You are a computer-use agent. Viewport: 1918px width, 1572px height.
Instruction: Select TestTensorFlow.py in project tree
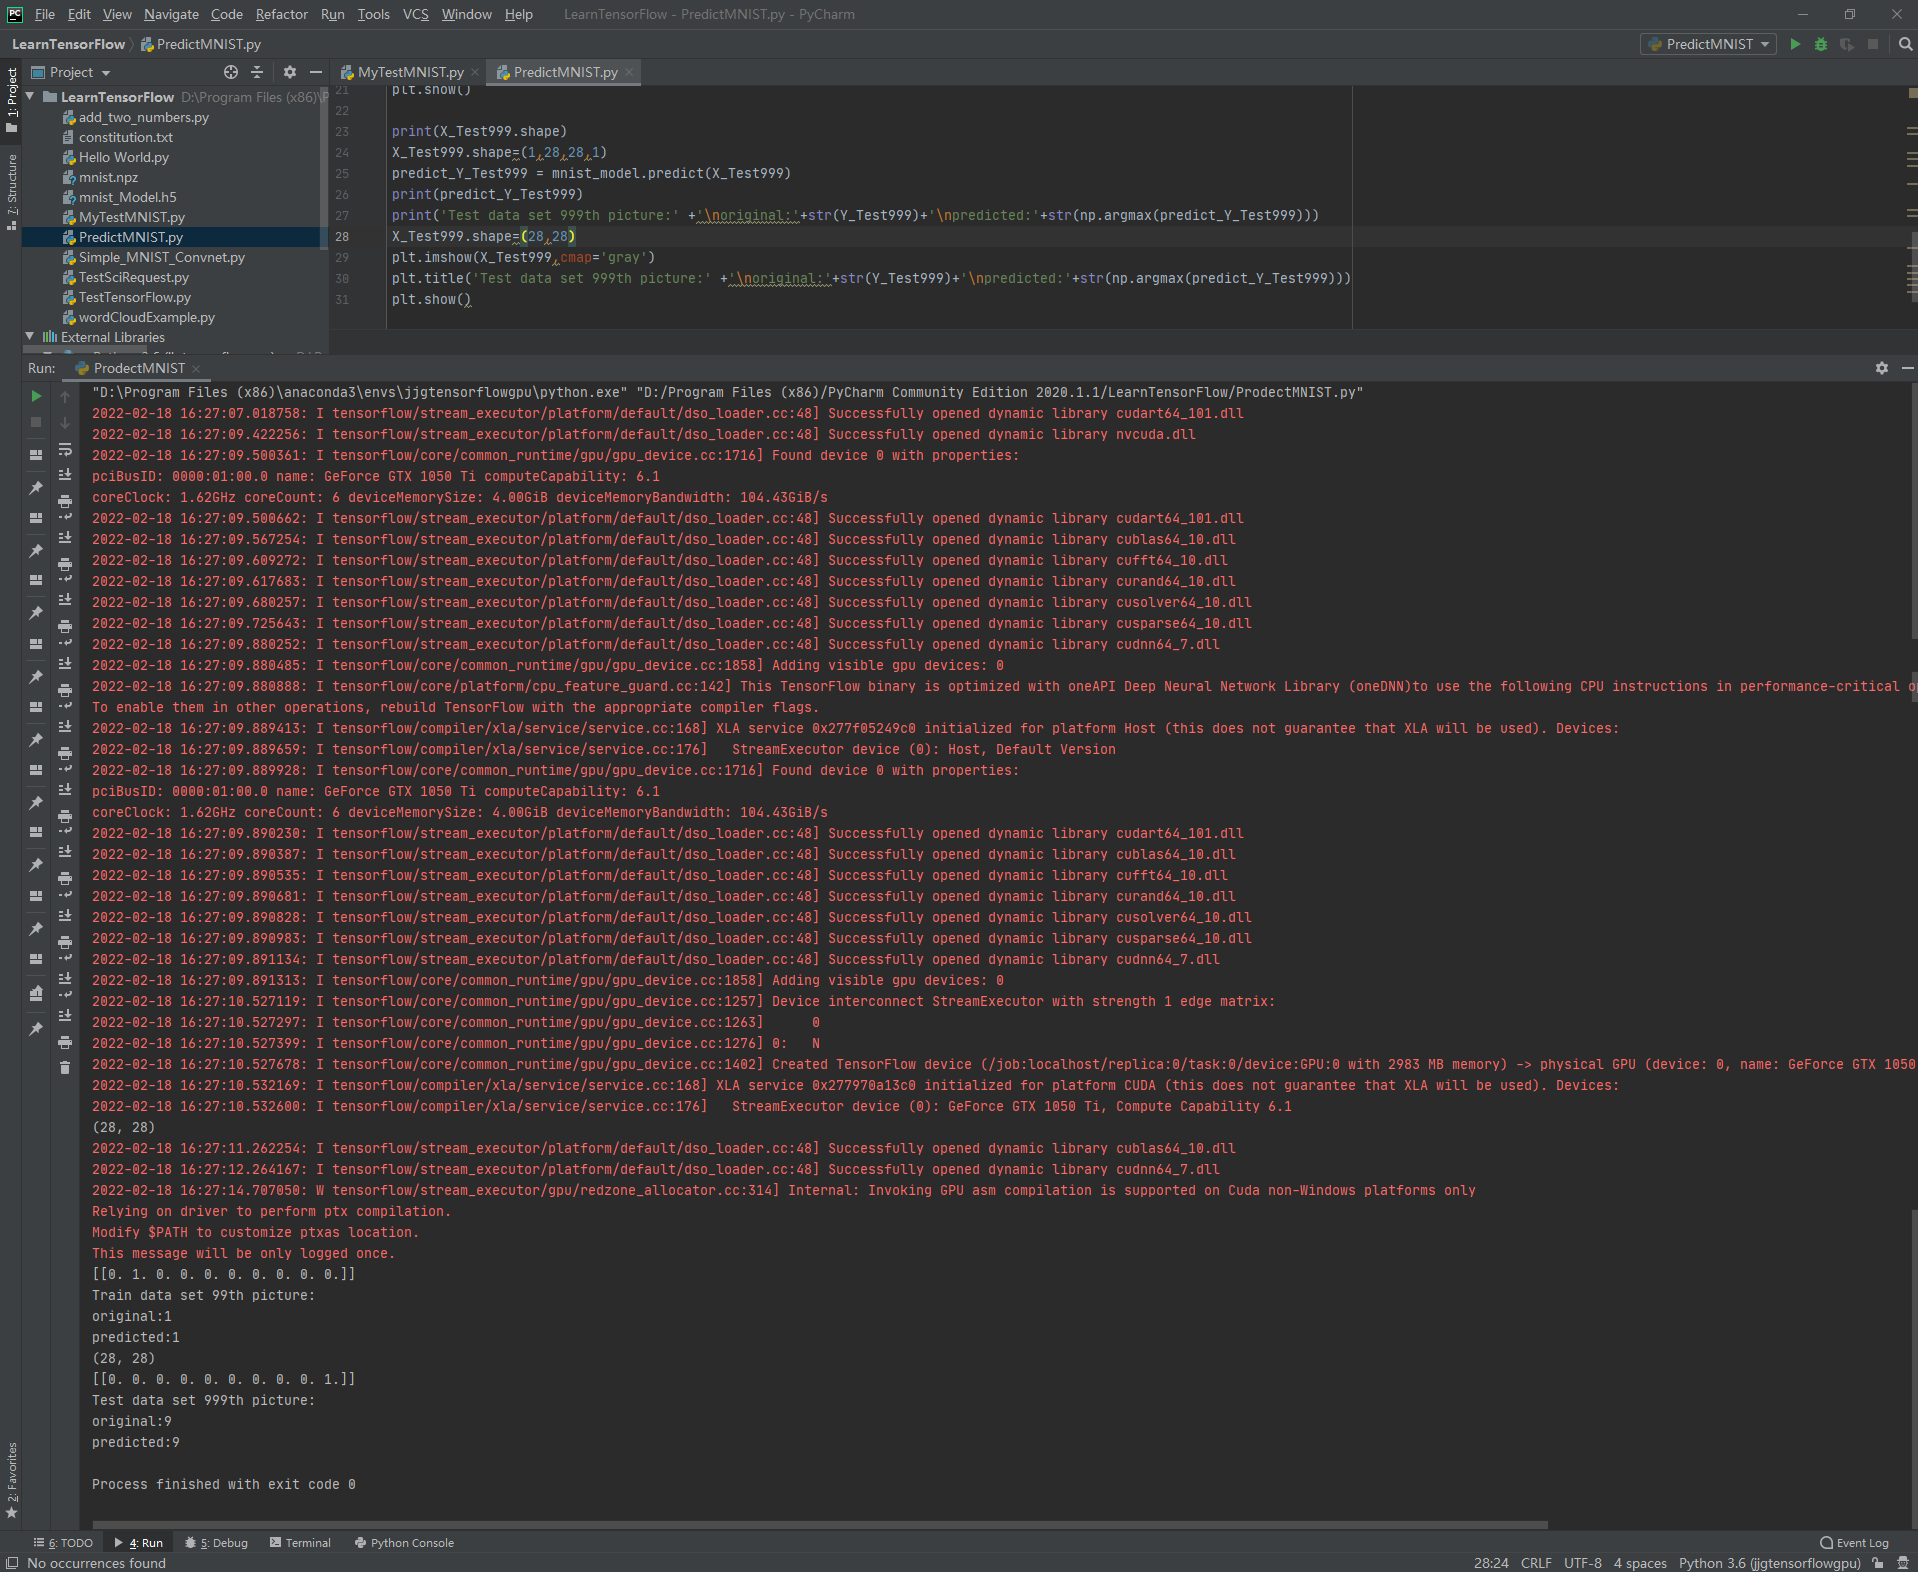(x=134, y=297)
